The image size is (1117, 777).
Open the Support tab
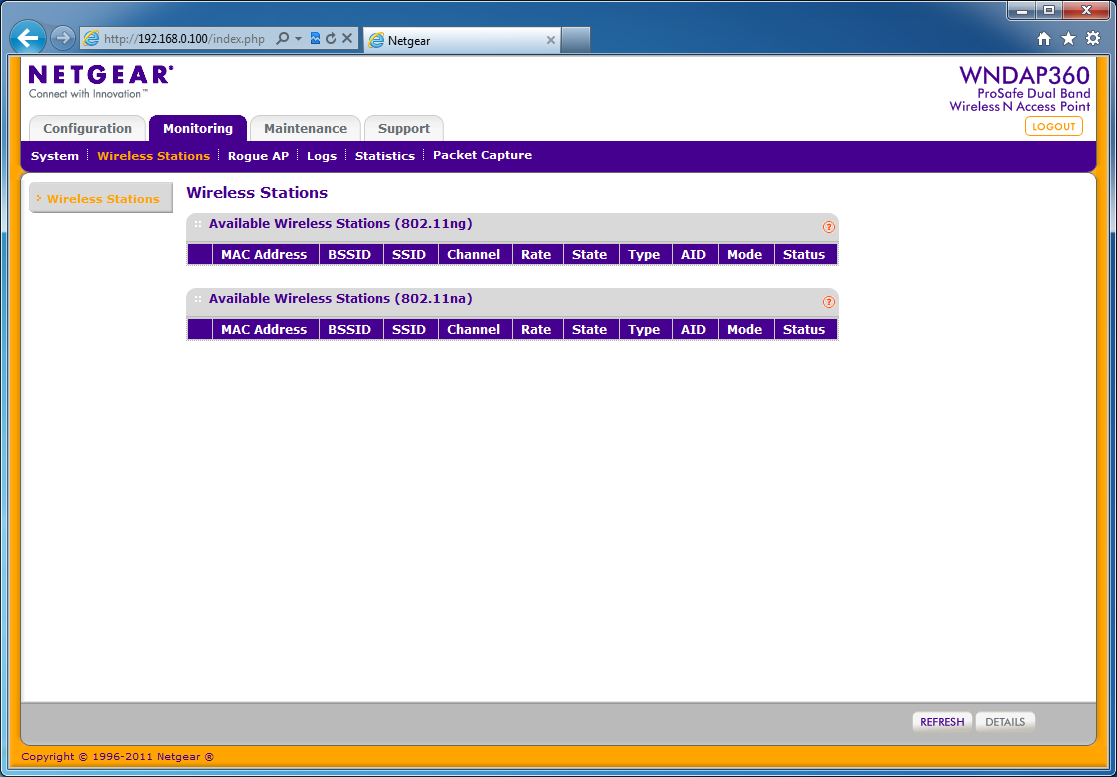point(404,129)
